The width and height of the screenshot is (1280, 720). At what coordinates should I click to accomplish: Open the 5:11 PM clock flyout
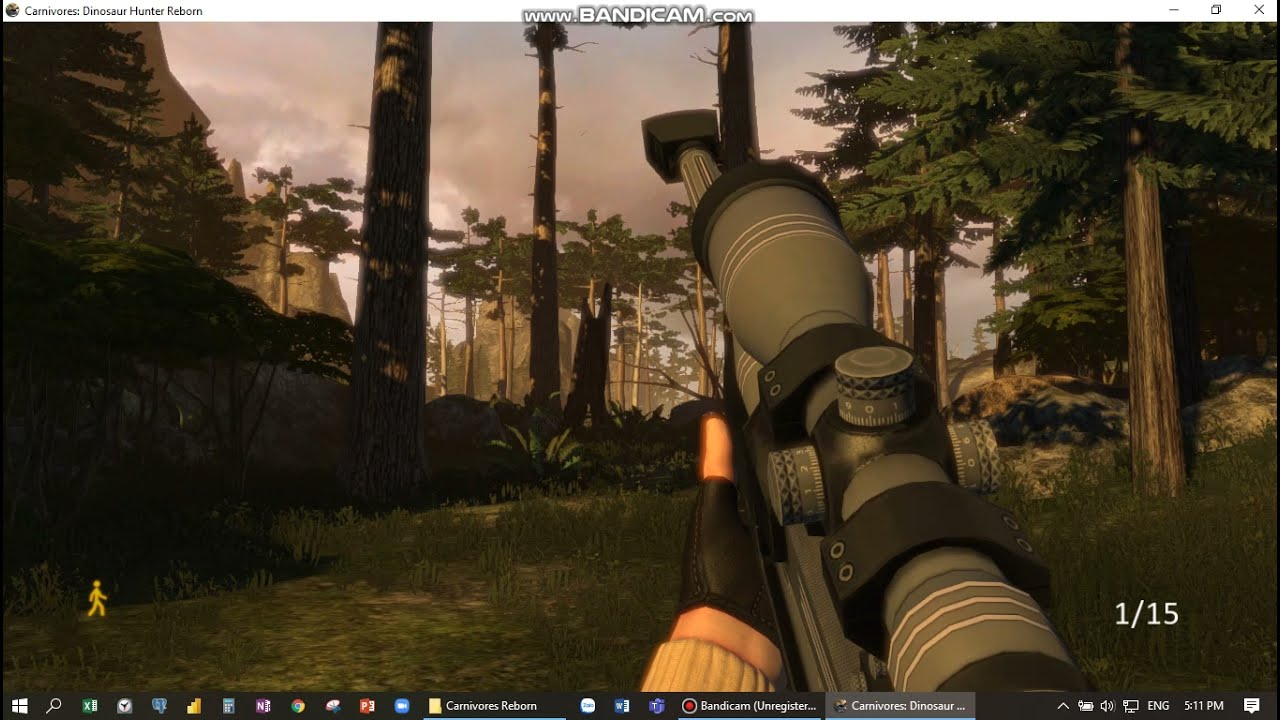click(x=1203, y=705)
